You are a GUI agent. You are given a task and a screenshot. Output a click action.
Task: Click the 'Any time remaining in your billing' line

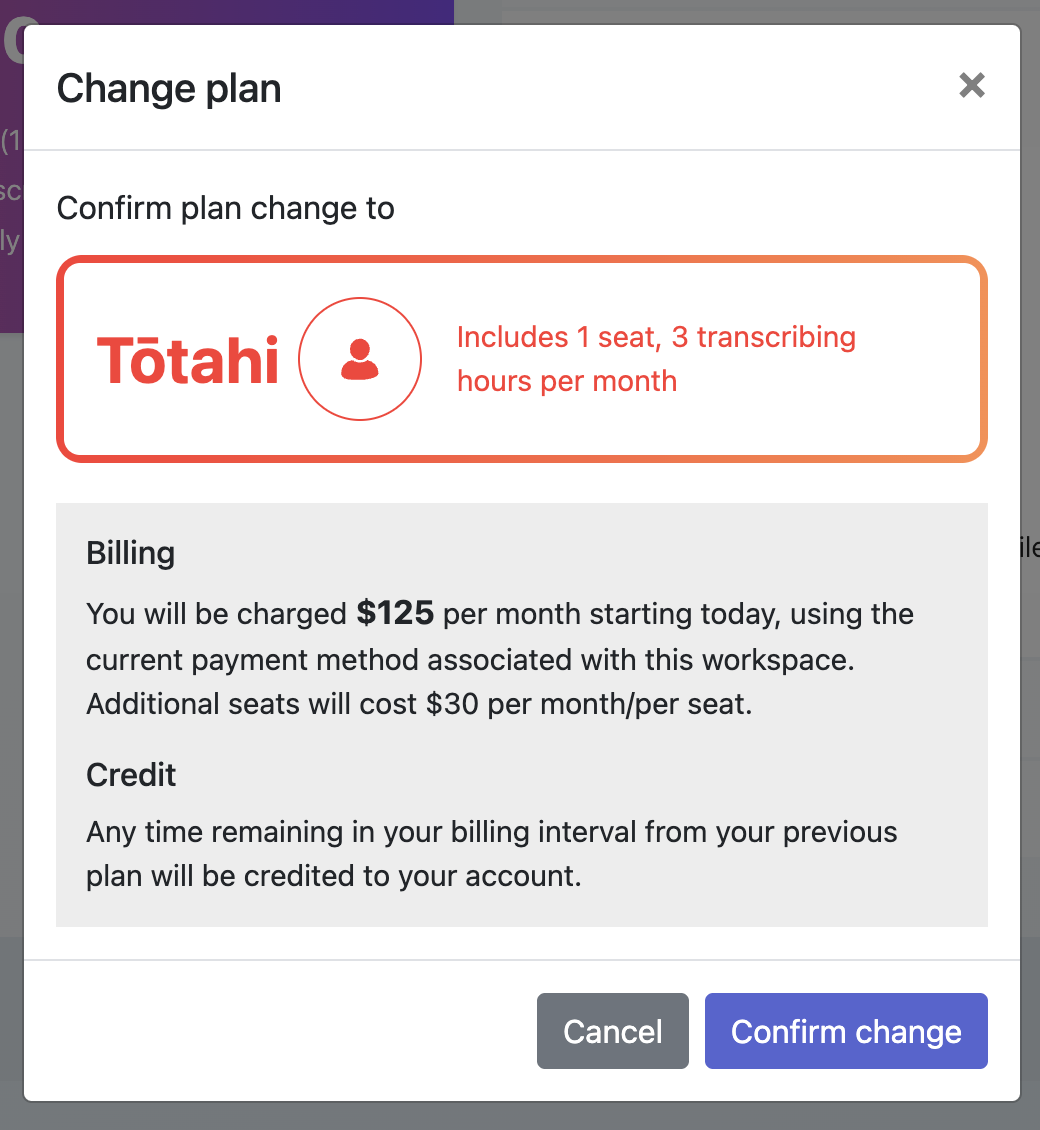click(492, 832)
